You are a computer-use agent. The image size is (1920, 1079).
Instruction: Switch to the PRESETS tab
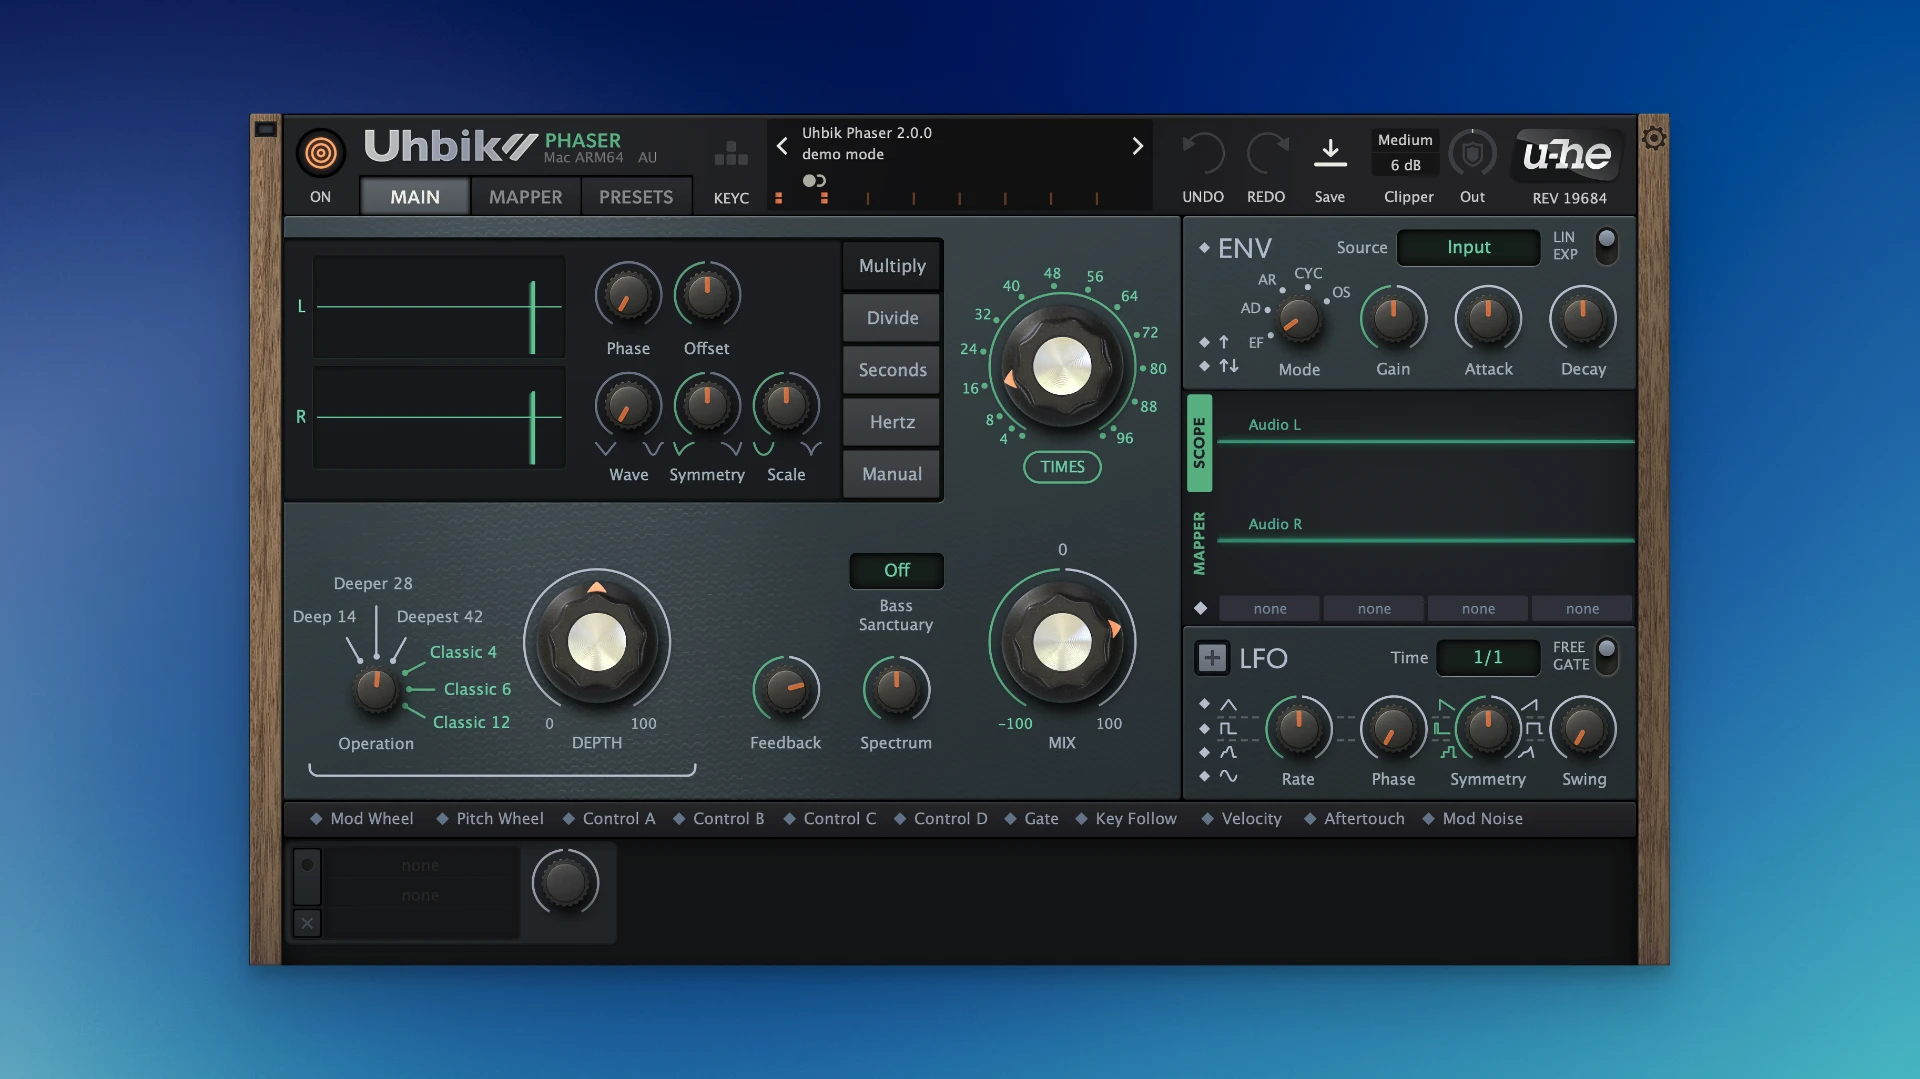point(636,196)
